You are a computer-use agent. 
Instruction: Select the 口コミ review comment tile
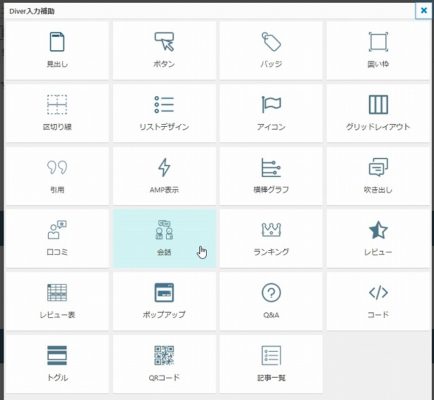[x=57, y=238]
